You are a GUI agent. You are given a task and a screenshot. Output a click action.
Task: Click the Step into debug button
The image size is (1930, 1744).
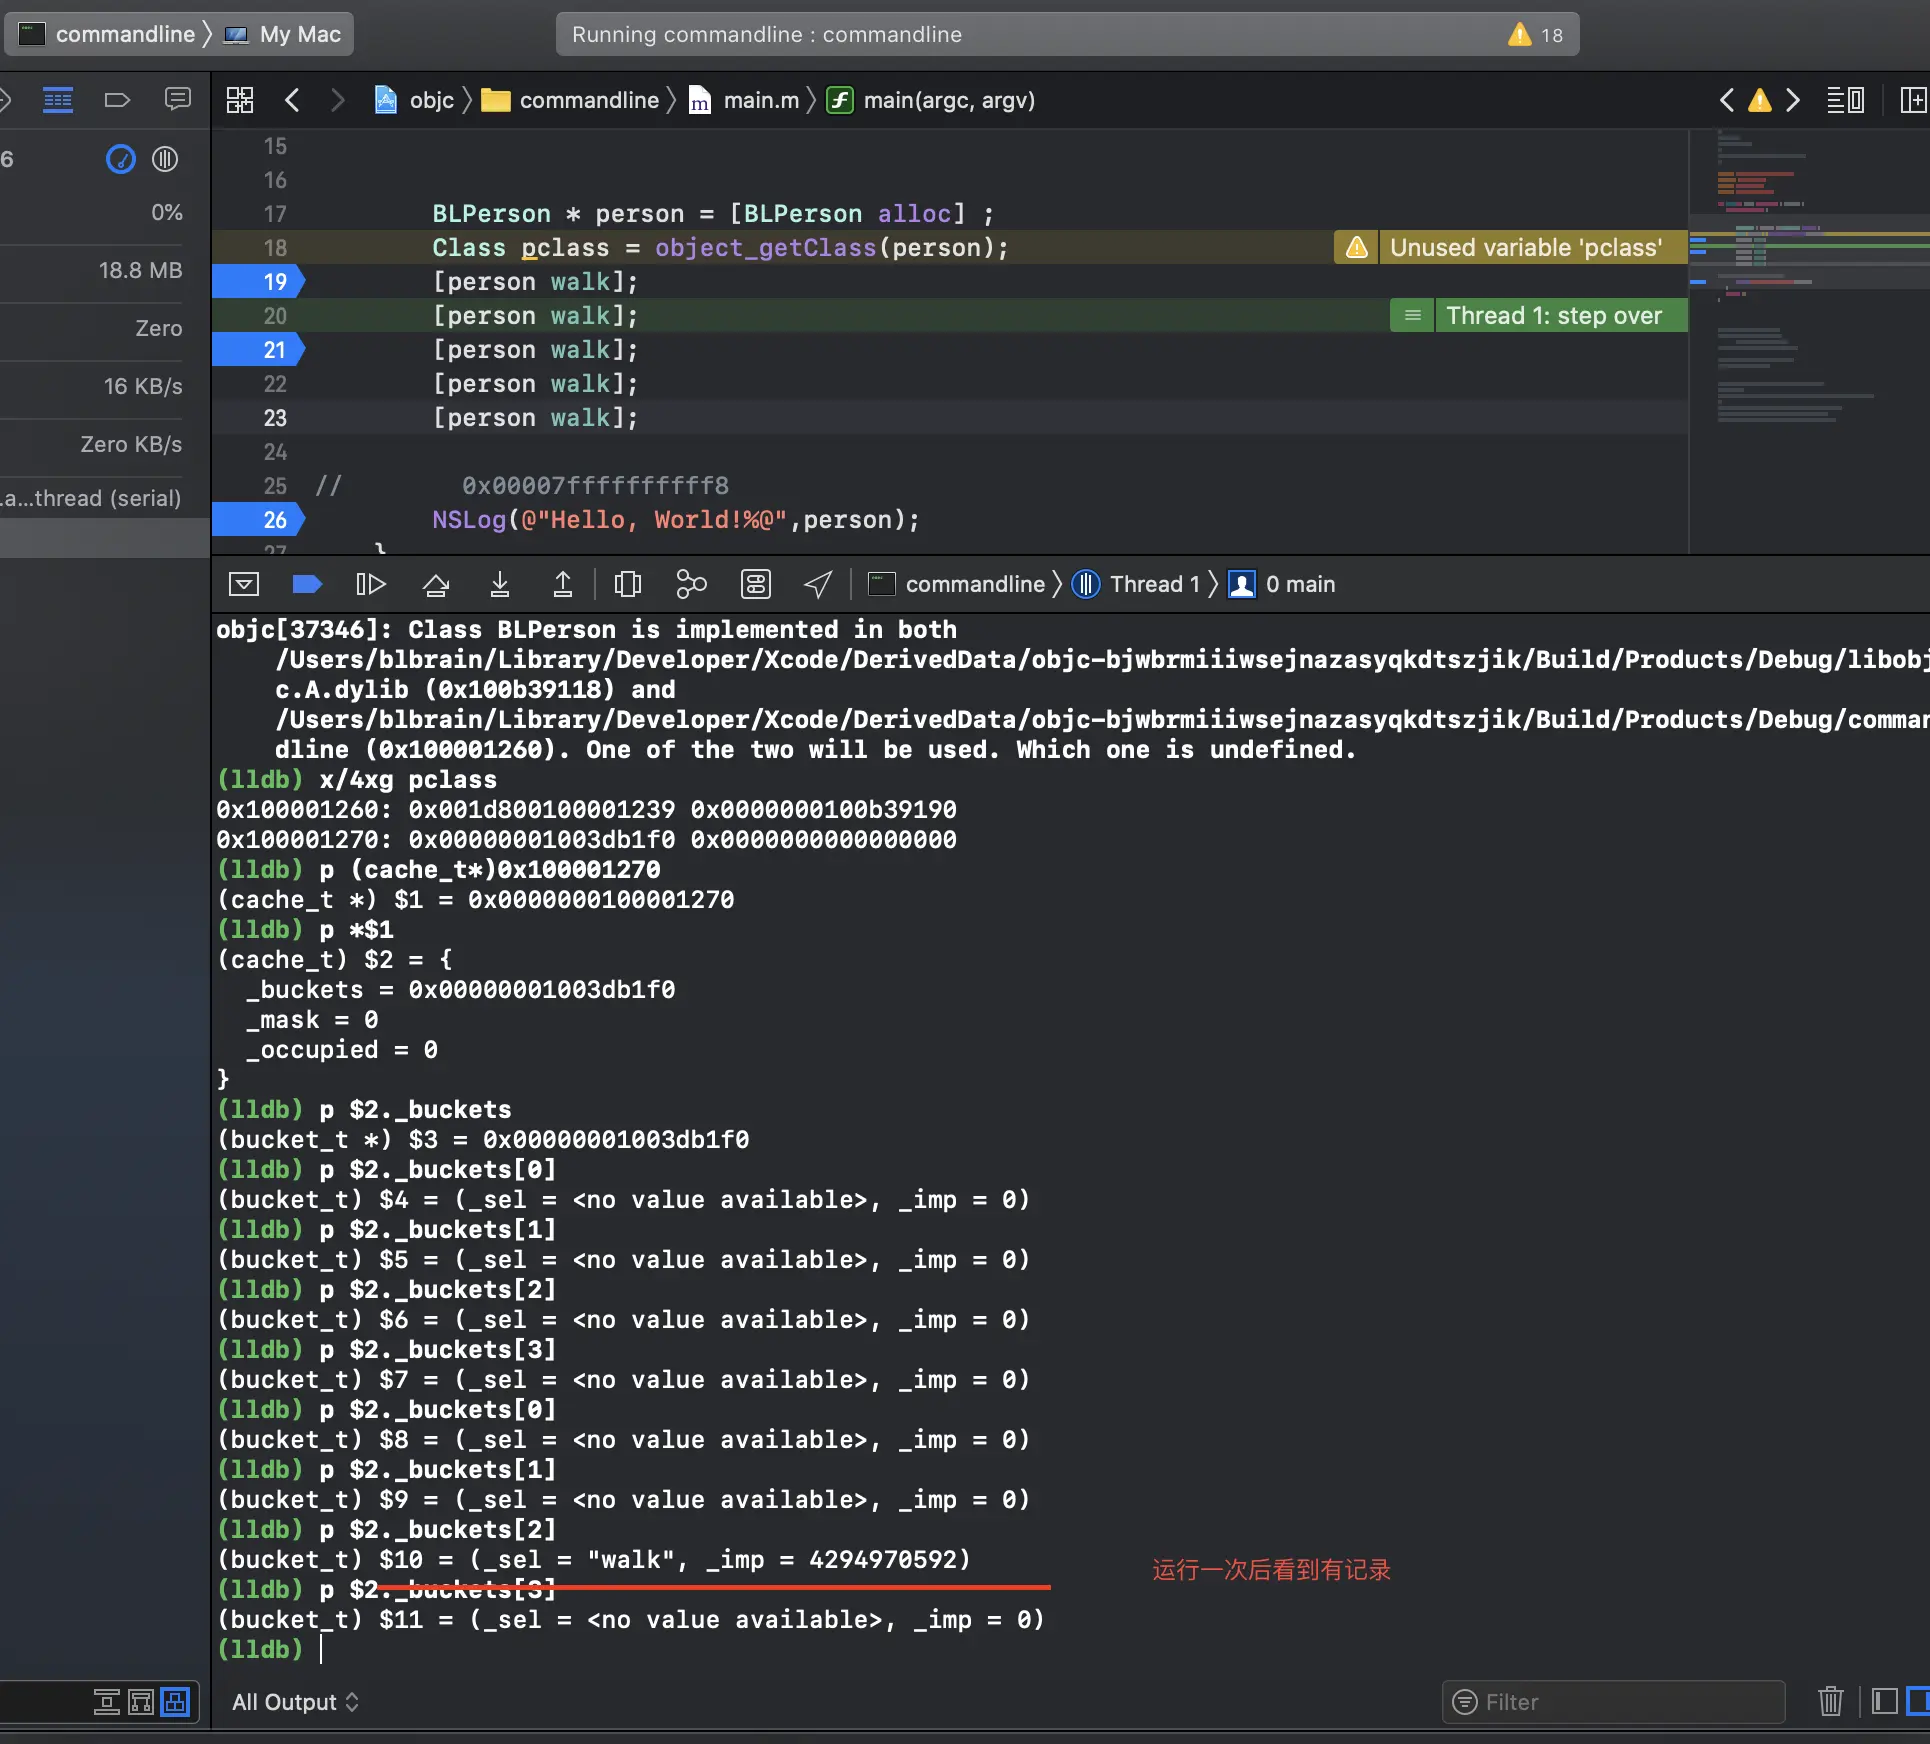point(500,584)
